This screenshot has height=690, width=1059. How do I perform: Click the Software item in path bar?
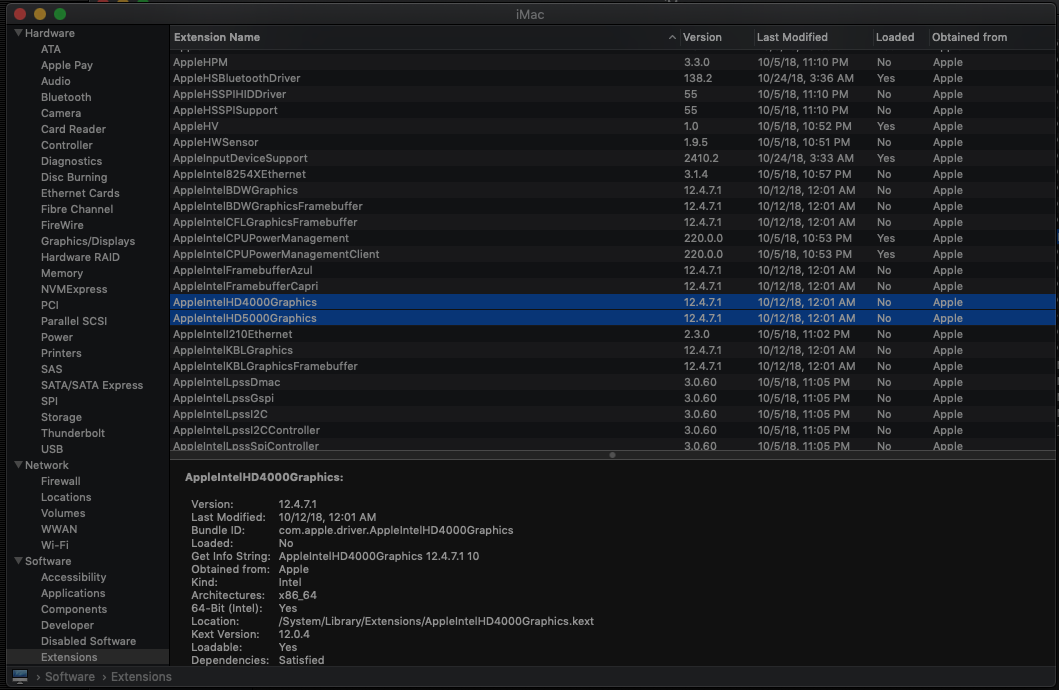tap(70, 677)
